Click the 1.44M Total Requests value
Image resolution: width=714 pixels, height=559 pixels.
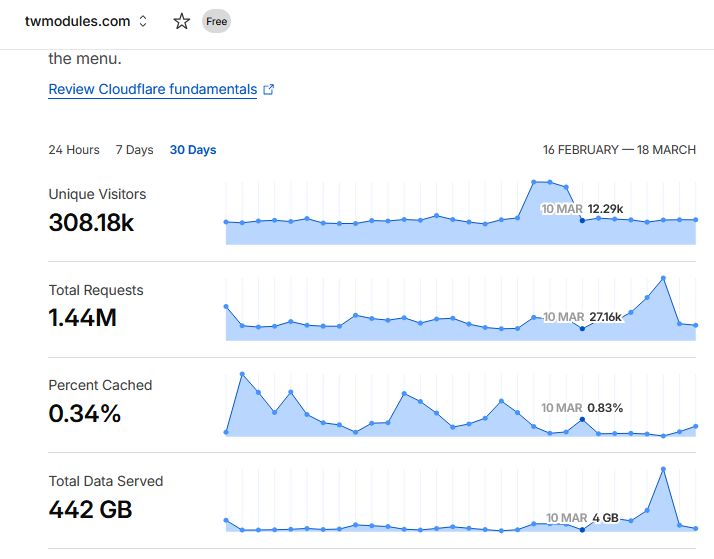pyautogui.click(x=83, y=319)
